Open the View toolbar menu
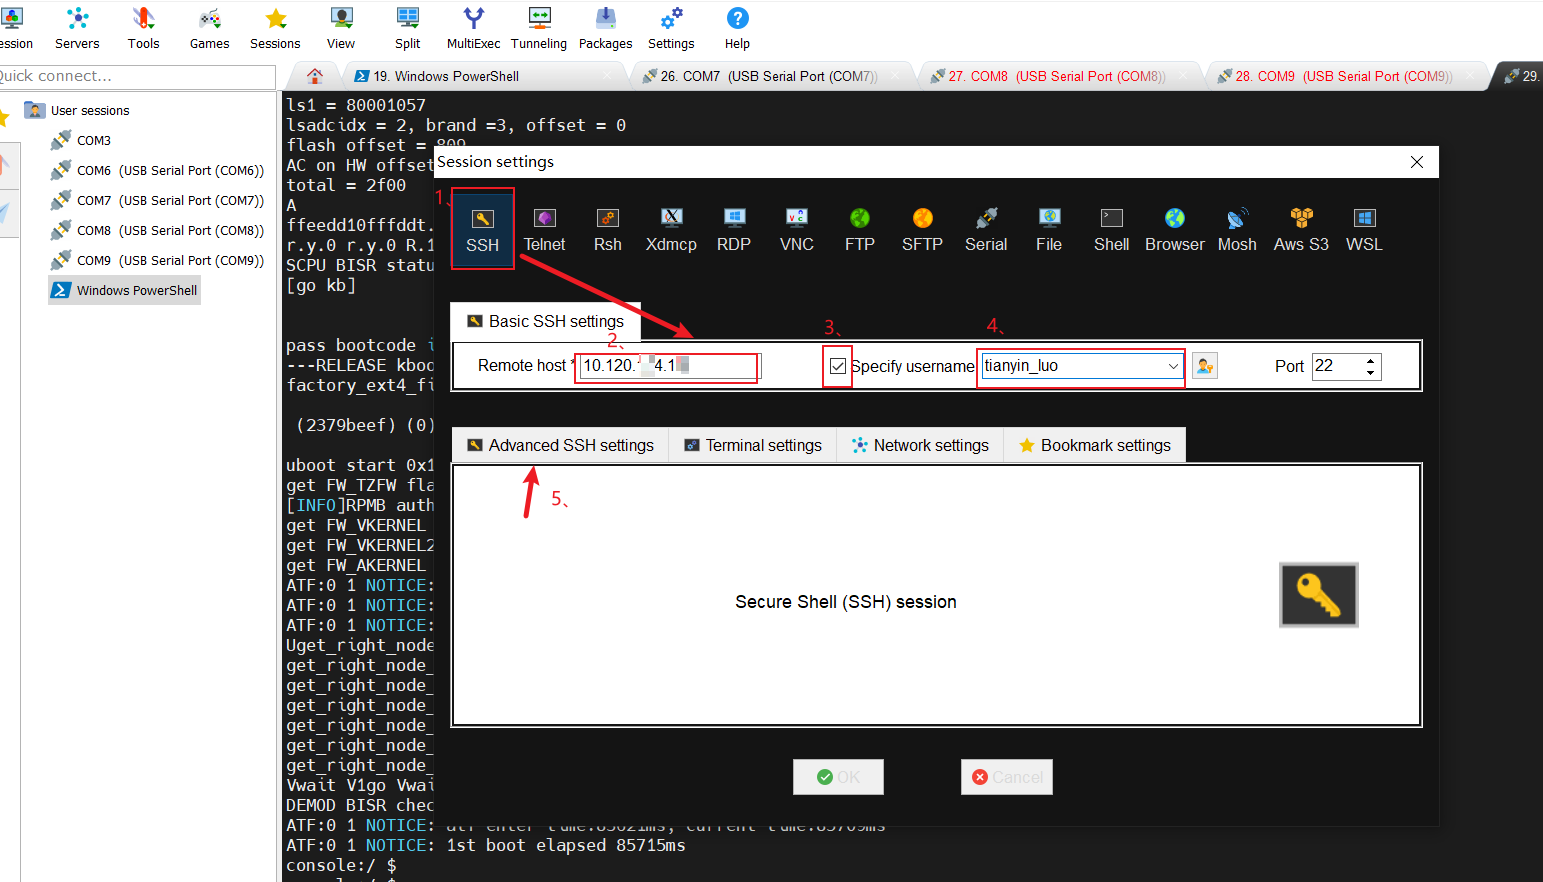 [341, 28]
